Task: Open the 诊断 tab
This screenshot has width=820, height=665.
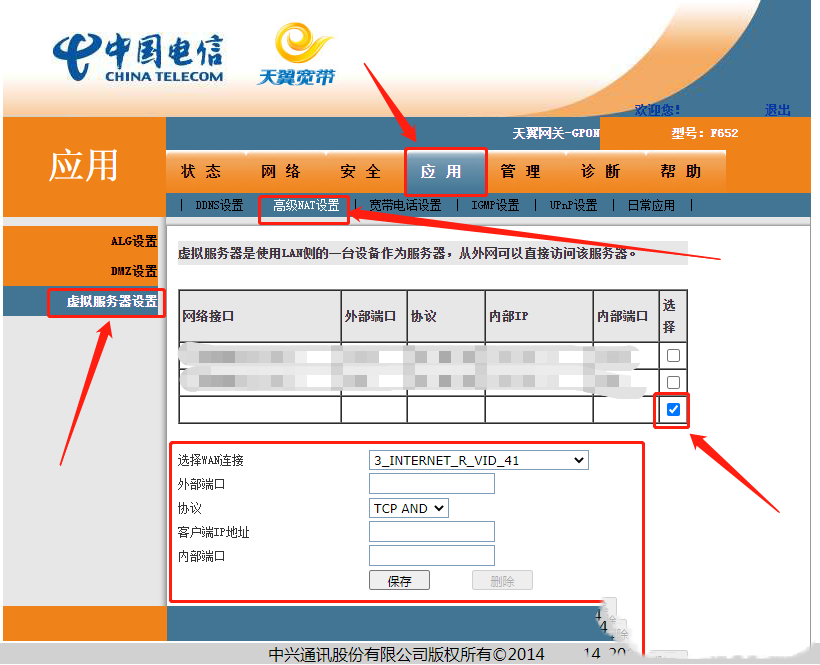Action: [600, 171]
